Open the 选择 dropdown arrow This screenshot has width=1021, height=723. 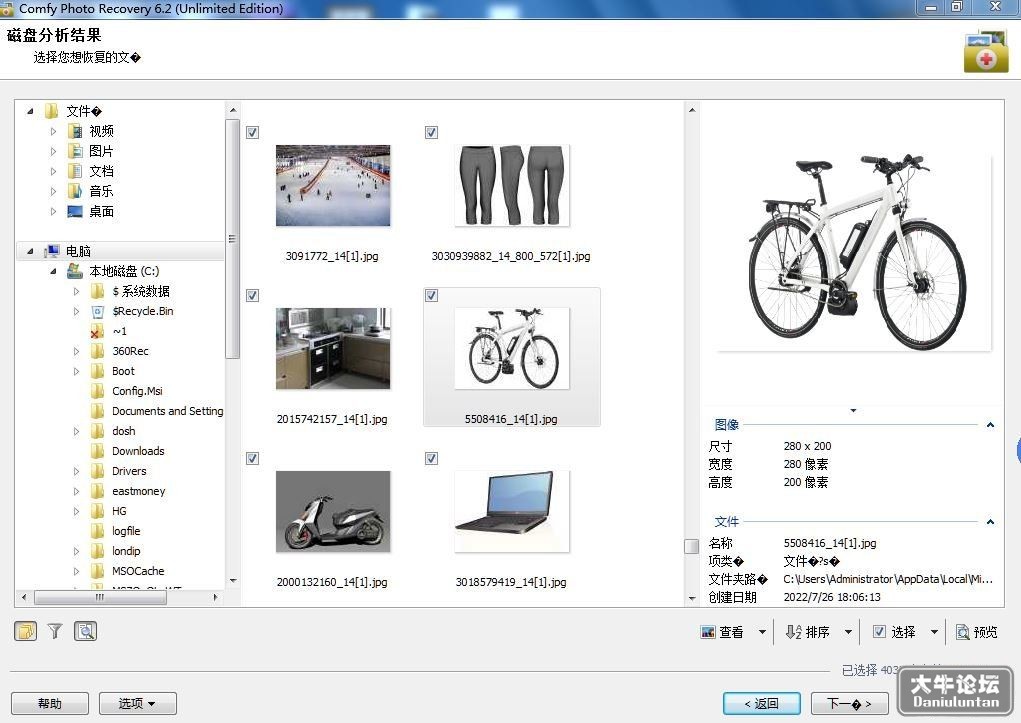coord(934,632)
